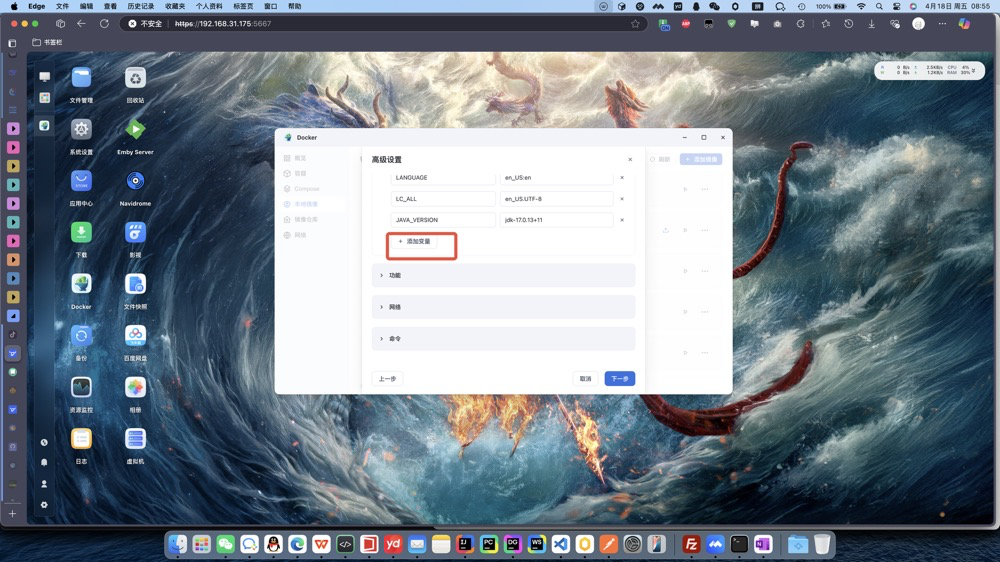Click the NAS sidebar notification bell icon

click(x=44, y=462)
